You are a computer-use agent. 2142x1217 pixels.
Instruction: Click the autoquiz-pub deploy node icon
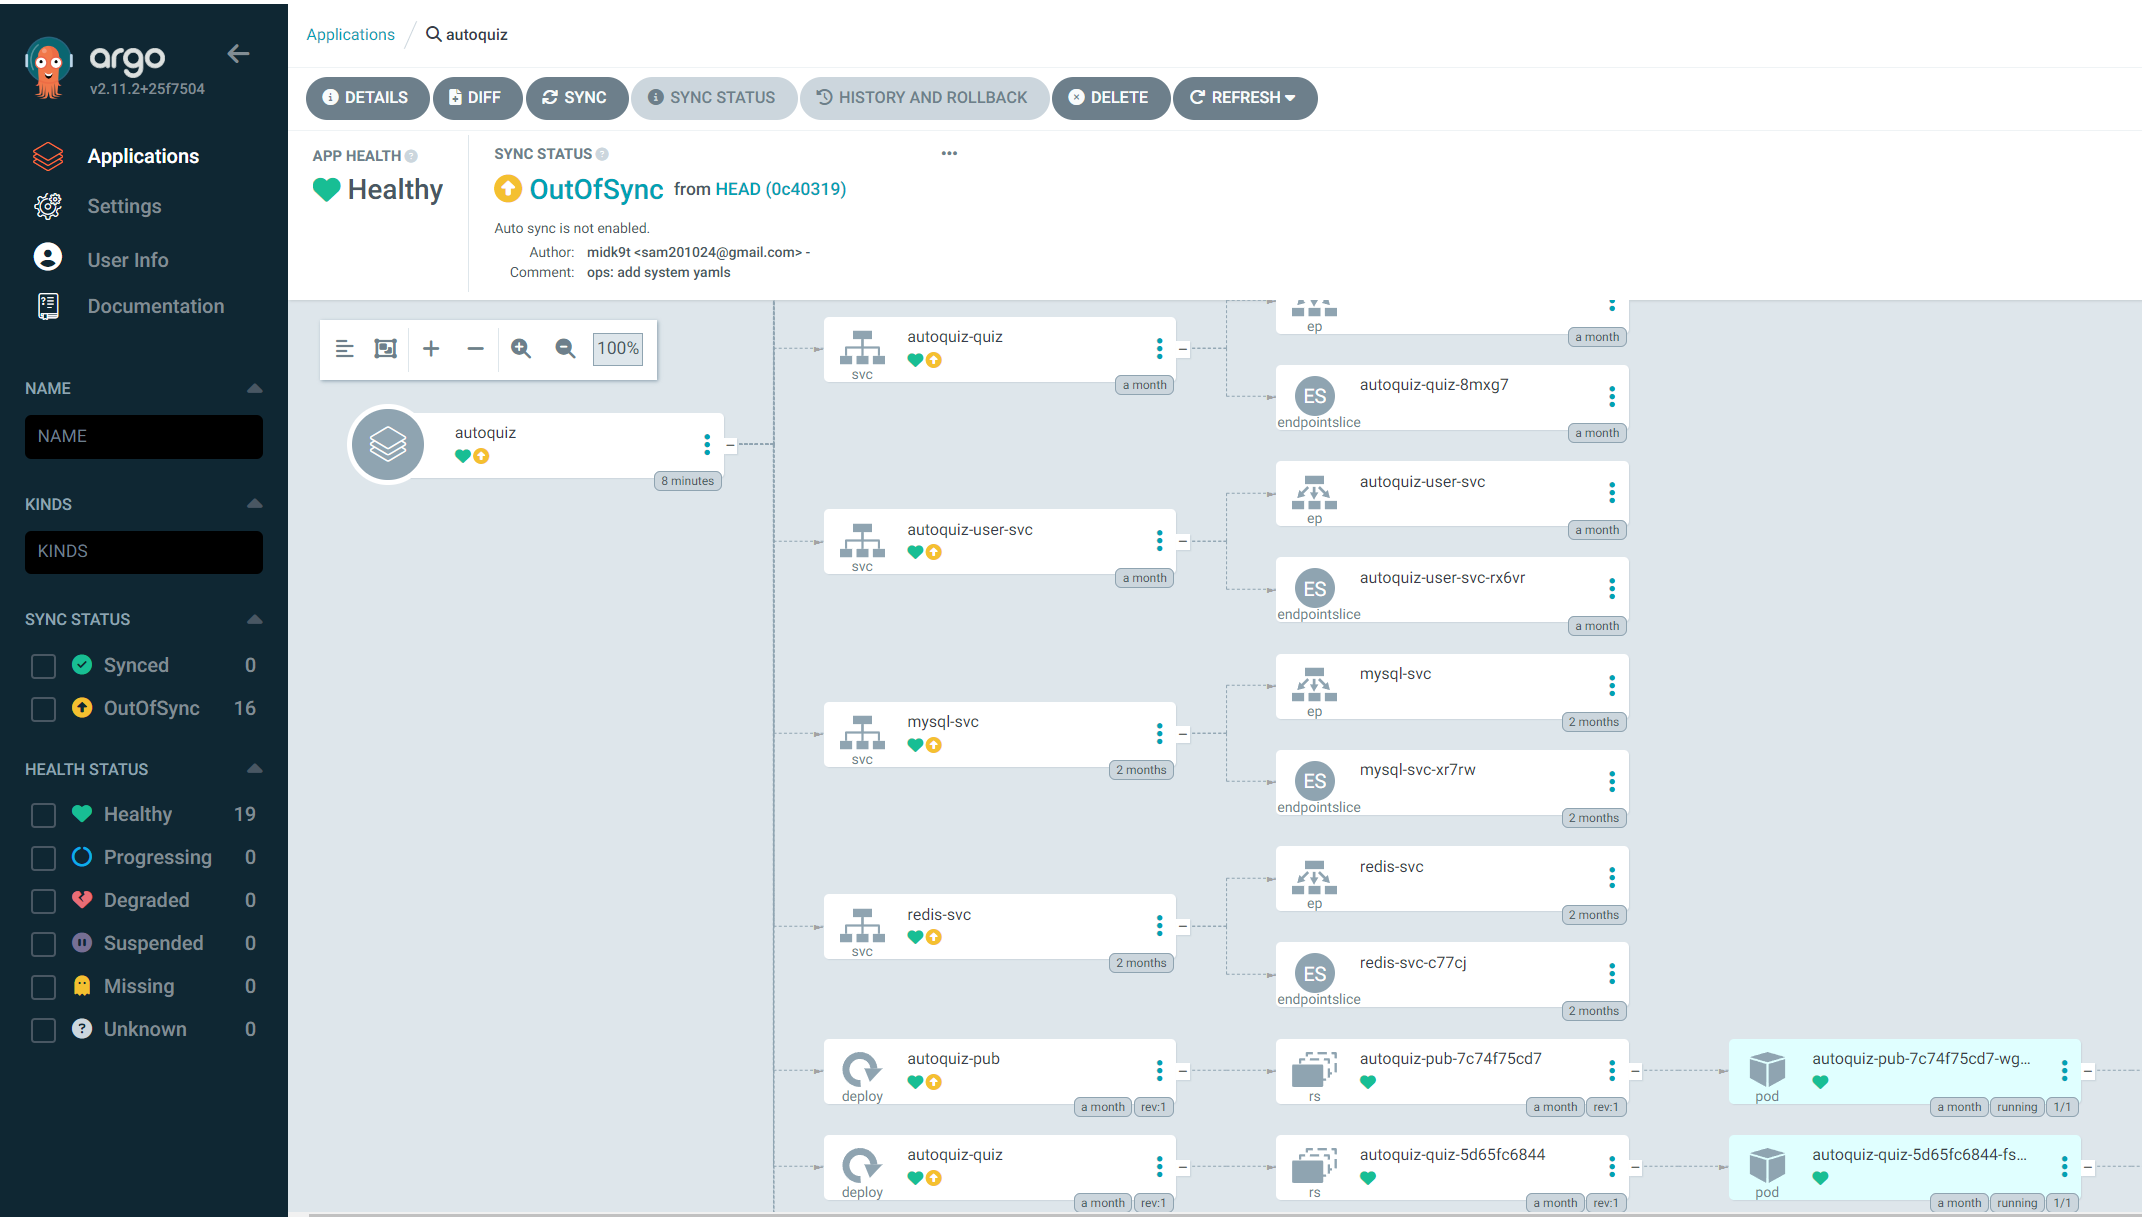(861, 1070)
